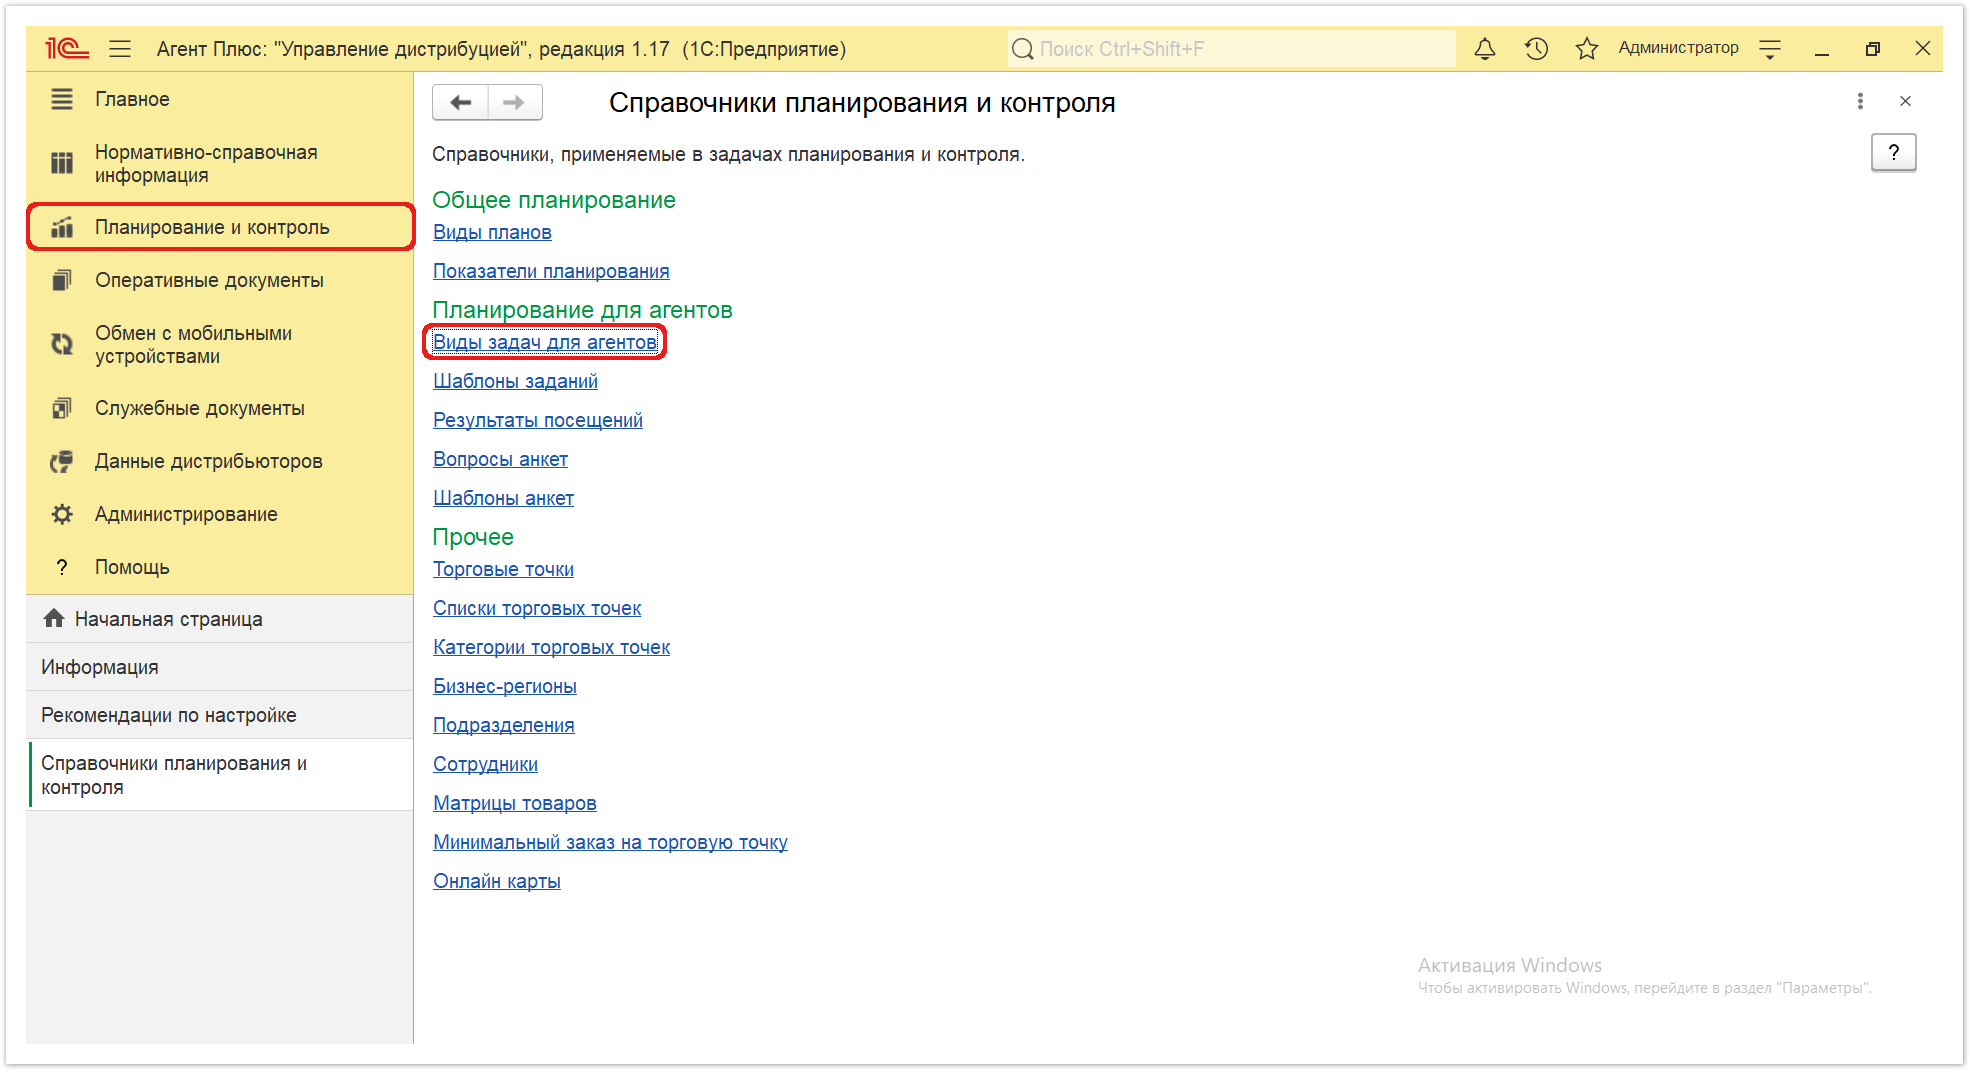The width and height of the screenshot is (1969, 1070).
Task: Click the Помощь question mark icon
Action: point(62,567)
